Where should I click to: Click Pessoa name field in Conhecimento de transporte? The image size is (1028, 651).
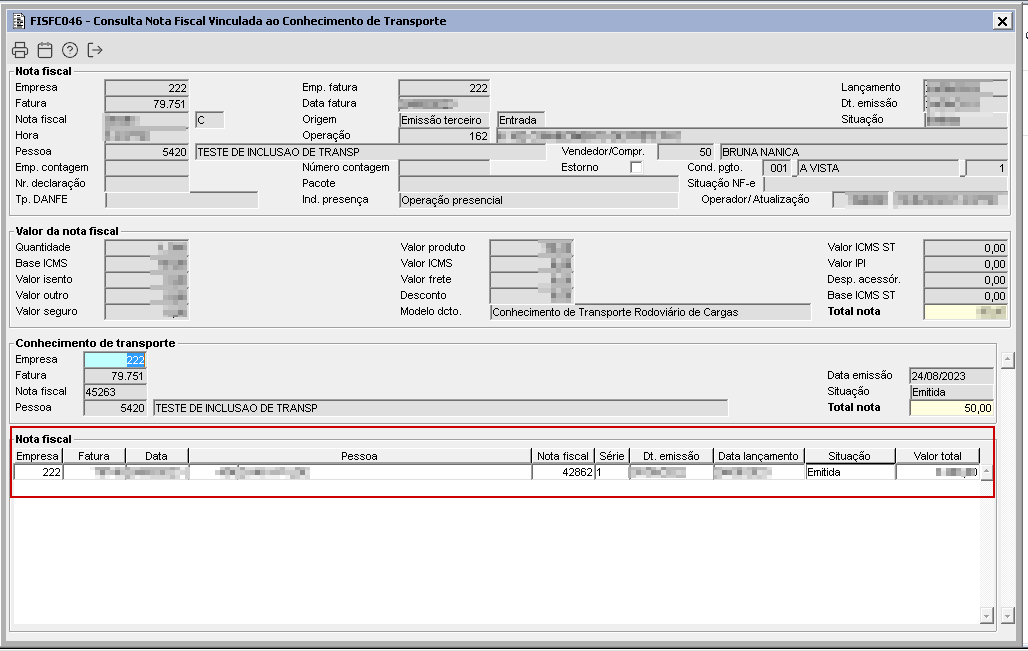440,408
